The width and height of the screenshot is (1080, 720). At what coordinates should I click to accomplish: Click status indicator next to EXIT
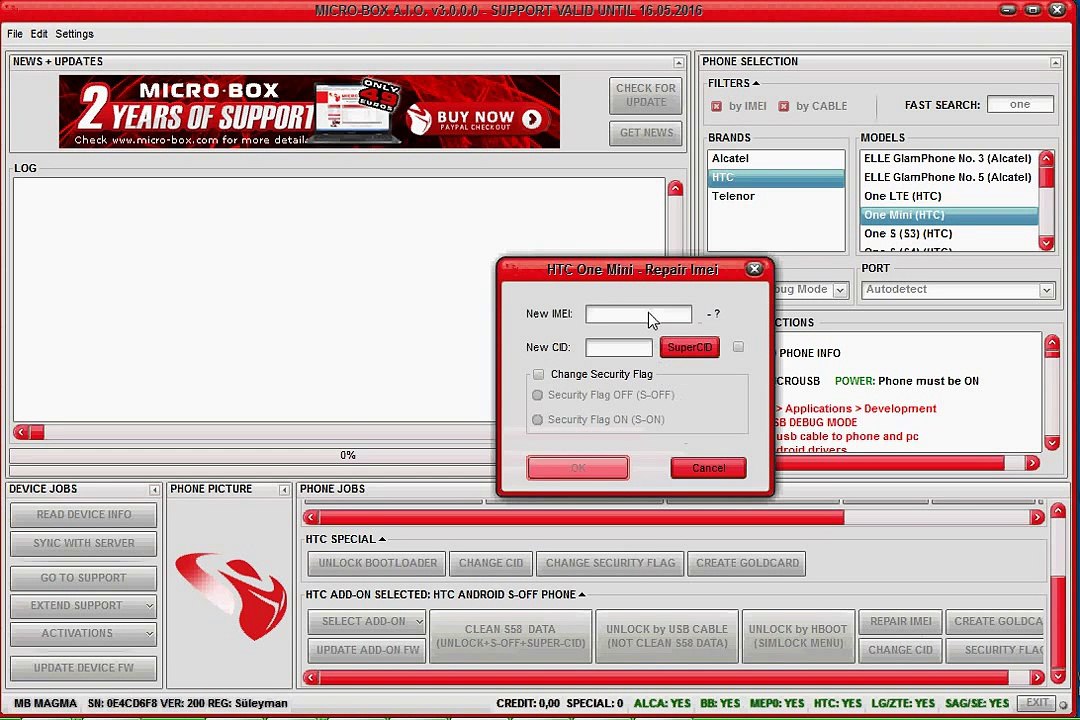pos(1063,705)
